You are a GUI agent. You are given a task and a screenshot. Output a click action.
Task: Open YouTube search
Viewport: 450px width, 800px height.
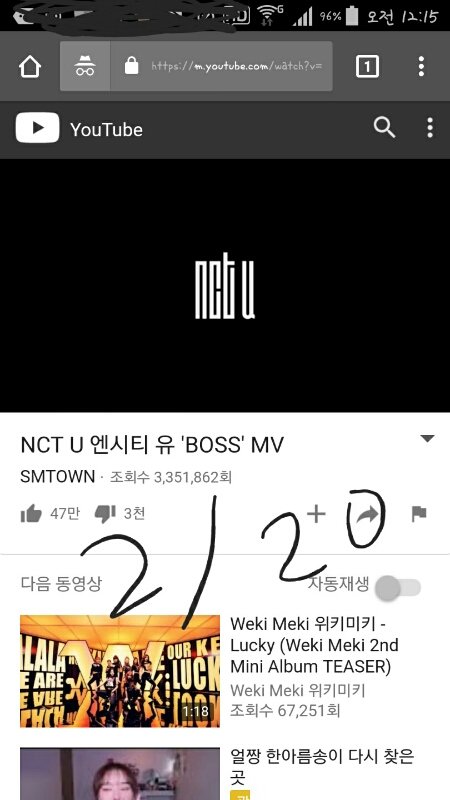[x=384, y=128]
